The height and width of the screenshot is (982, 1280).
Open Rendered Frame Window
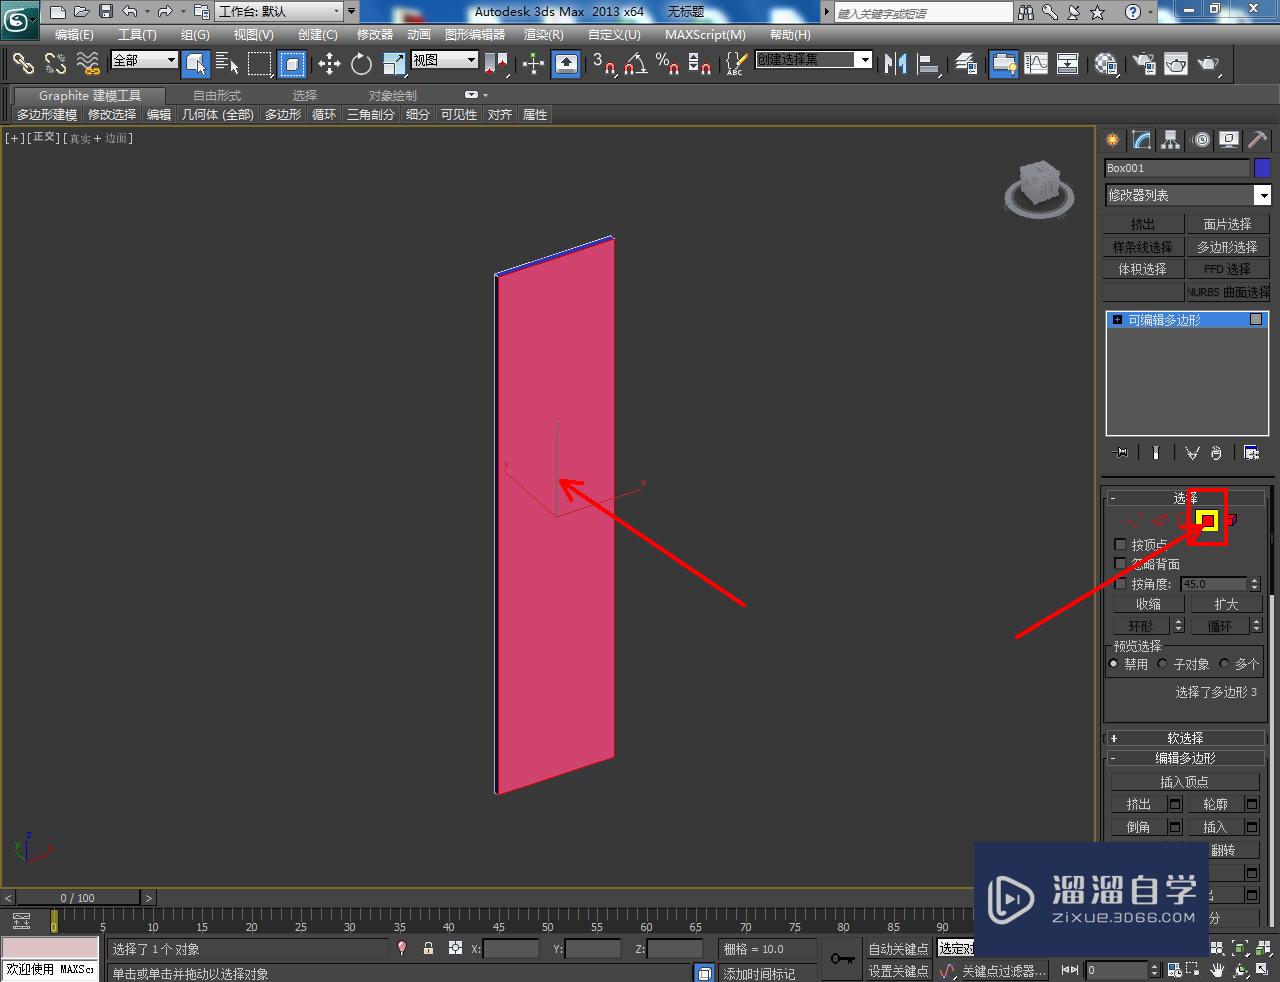(x=1175, y=64)
